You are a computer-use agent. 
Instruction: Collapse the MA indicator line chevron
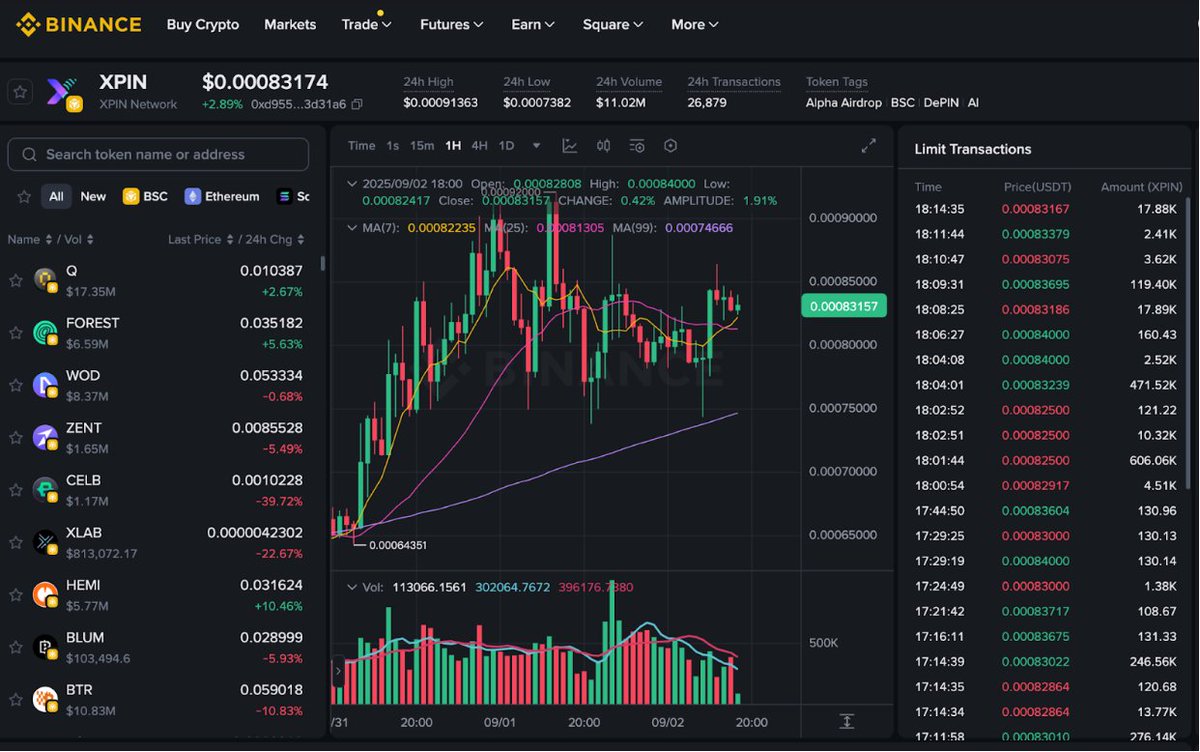click(x=352, y=228)
